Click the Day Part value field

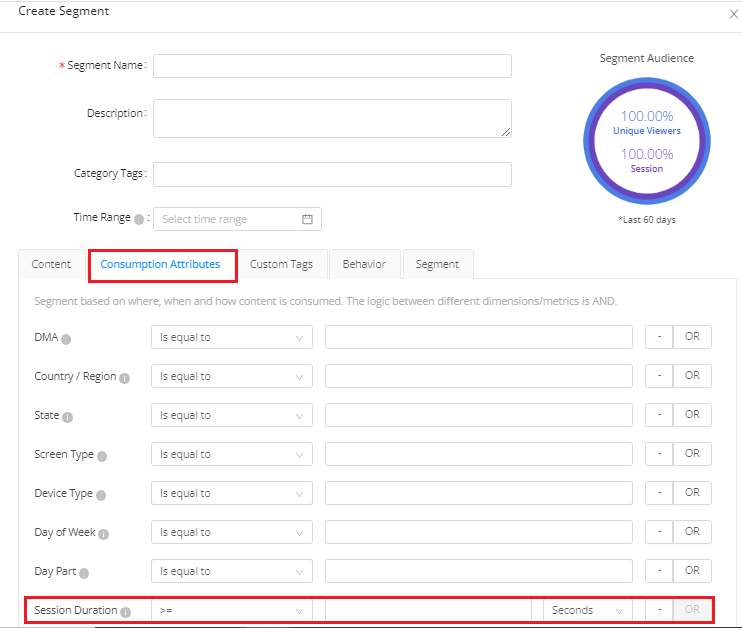[479, 571]
